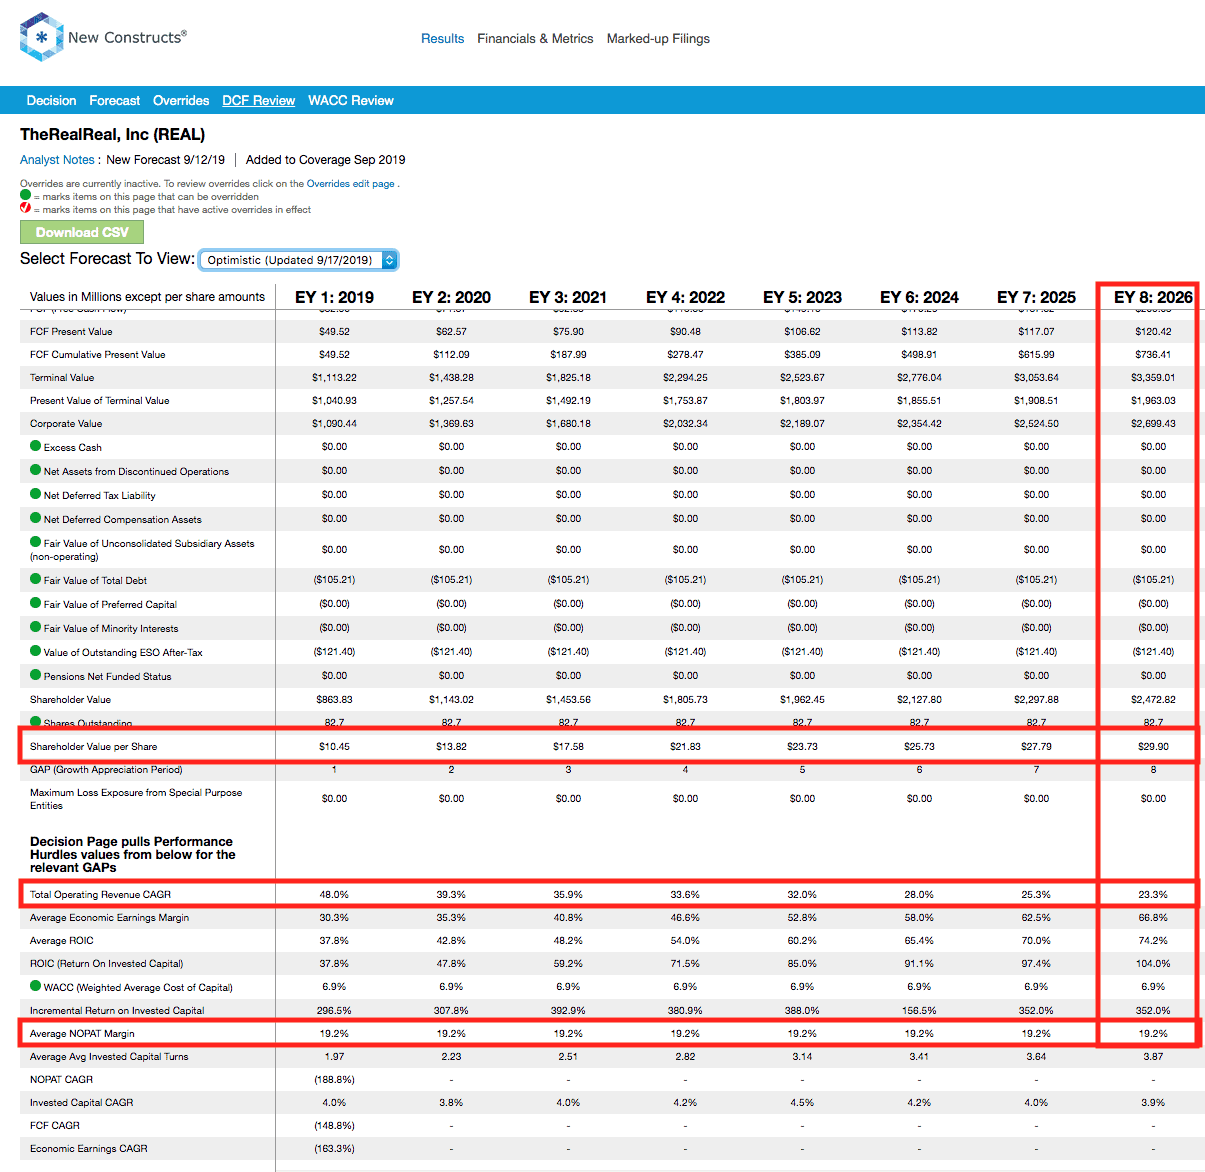The width and height of the screenshot is (1205, 1172).
Task: Click the New Constructs logo
Action: (103, 37)
